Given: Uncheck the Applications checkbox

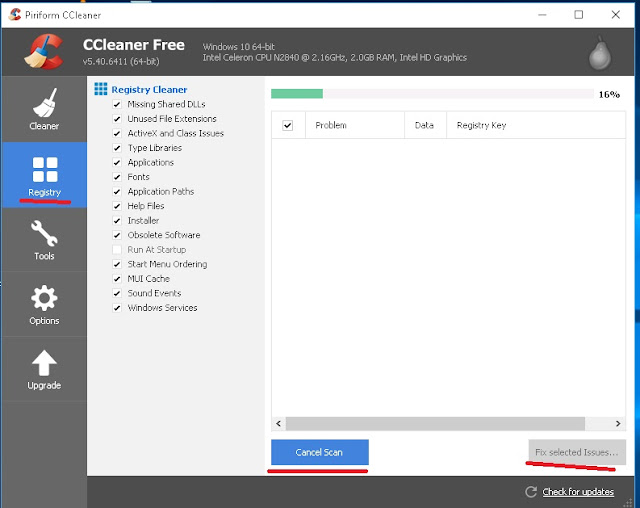Looking at the screenshot, I should [117, 162].
